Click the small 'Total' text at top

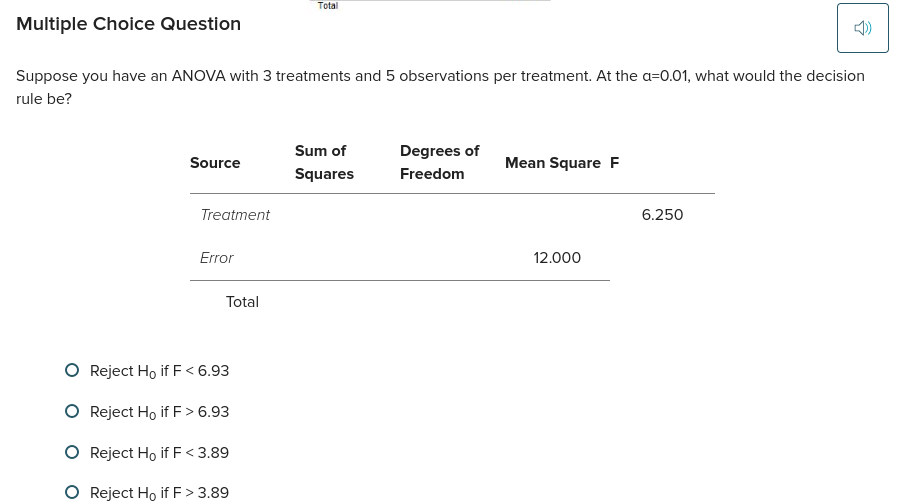click(328, 6)
